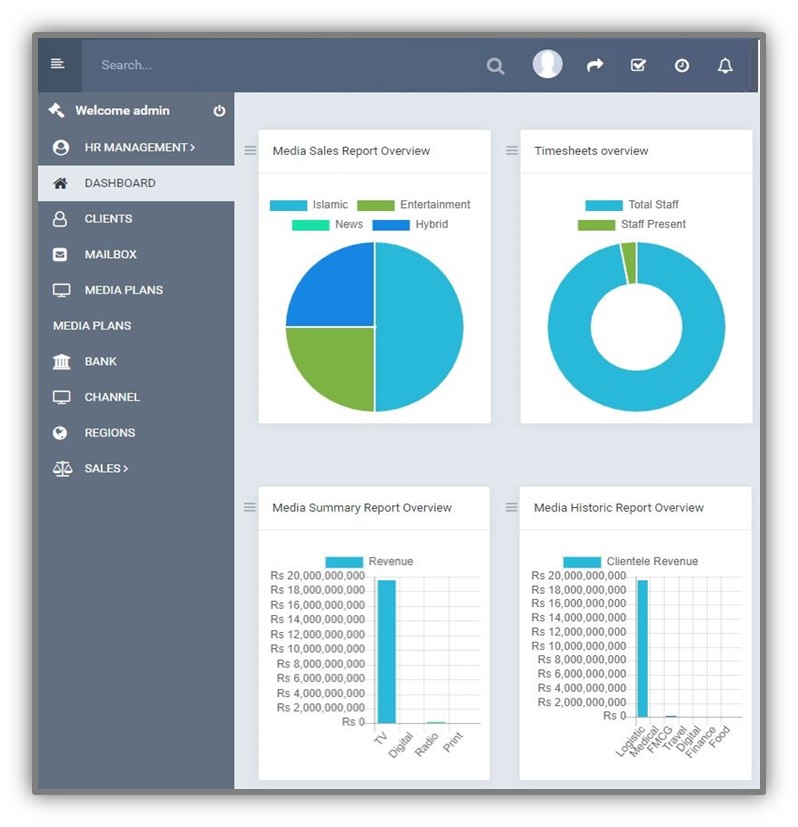Open the DASHBOARD menu item
This screenshot has width=798, height=827.
point(136,184)
